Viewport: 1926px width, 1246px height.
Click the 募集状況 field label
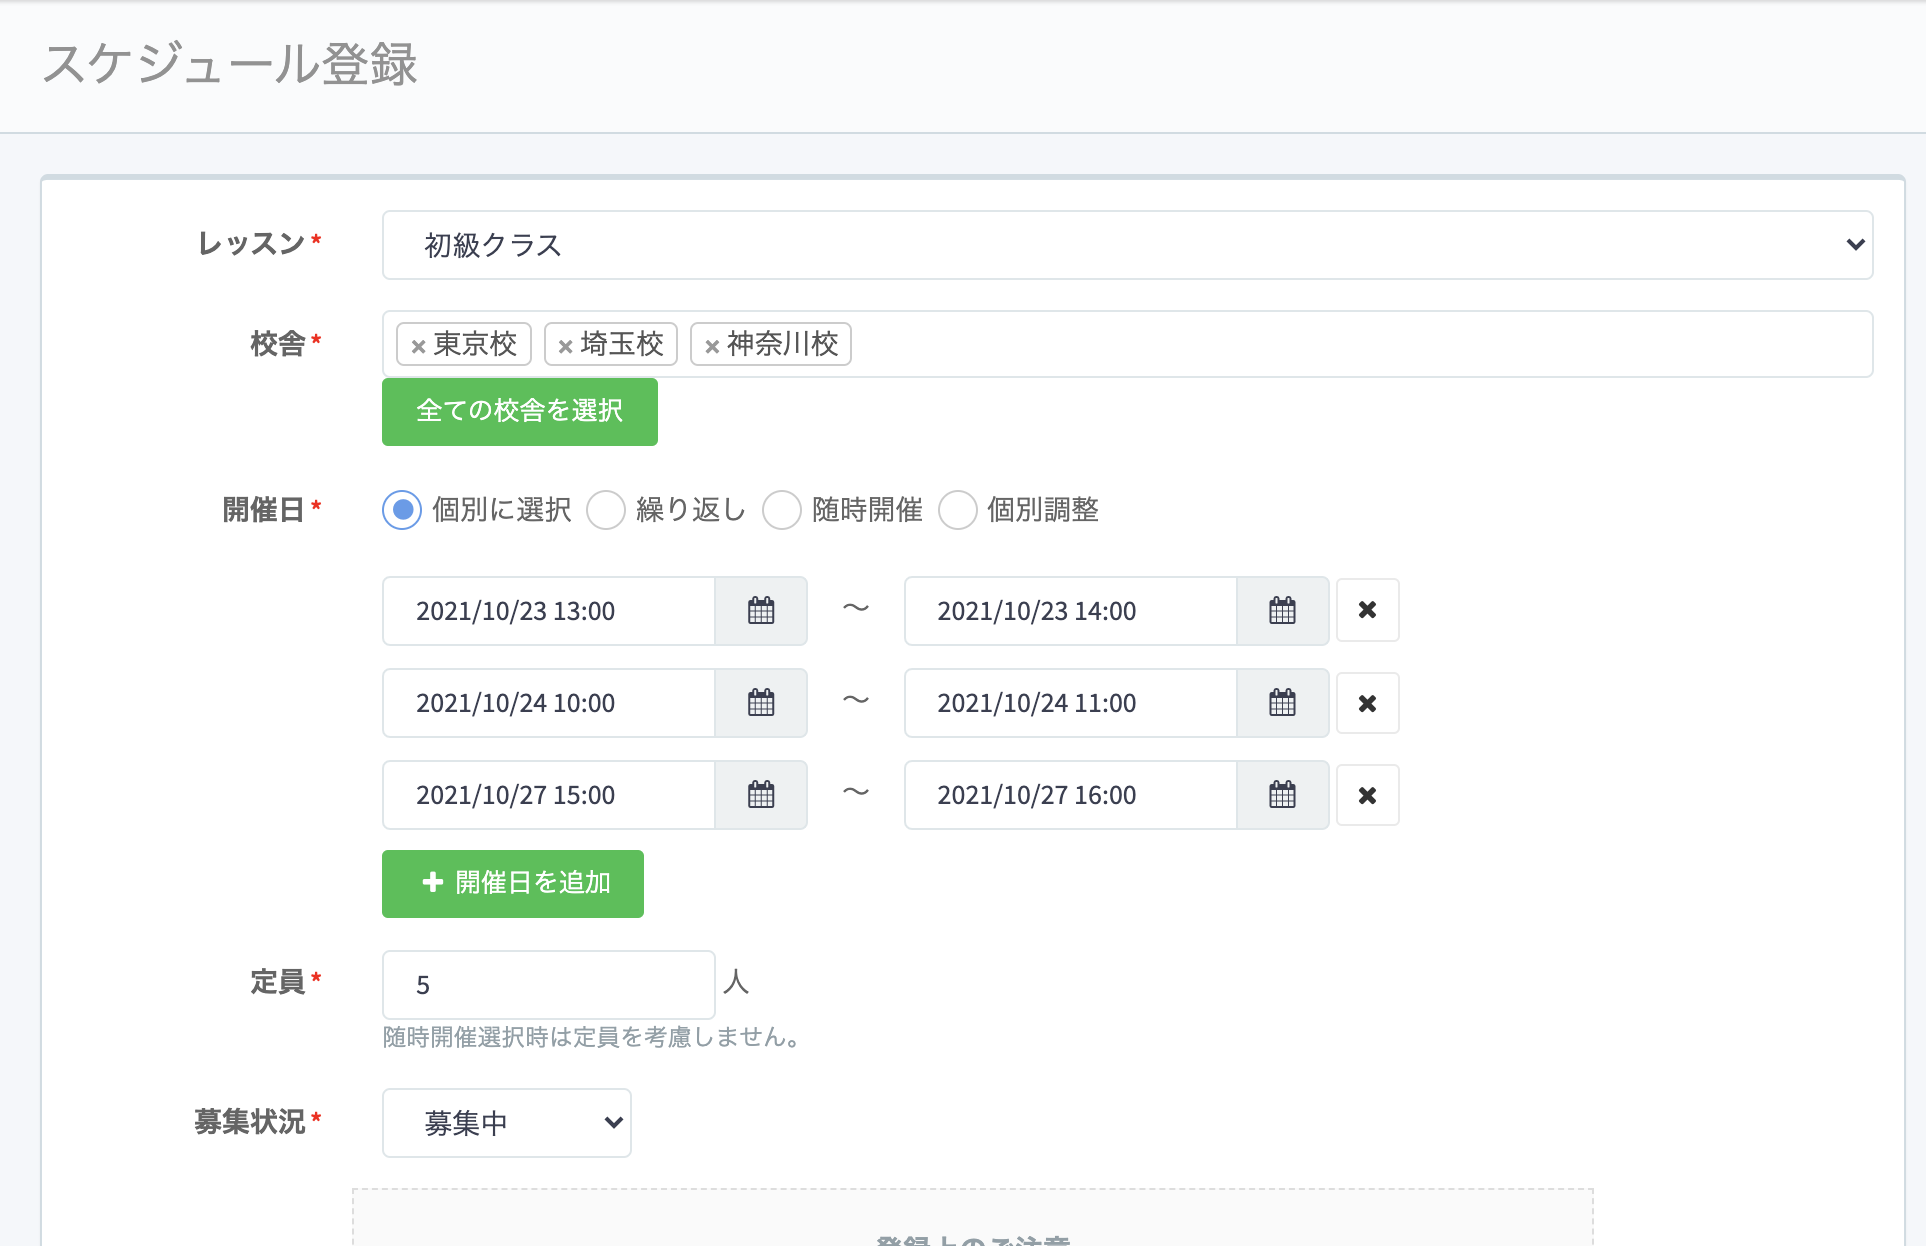(x=249, y=1122)
